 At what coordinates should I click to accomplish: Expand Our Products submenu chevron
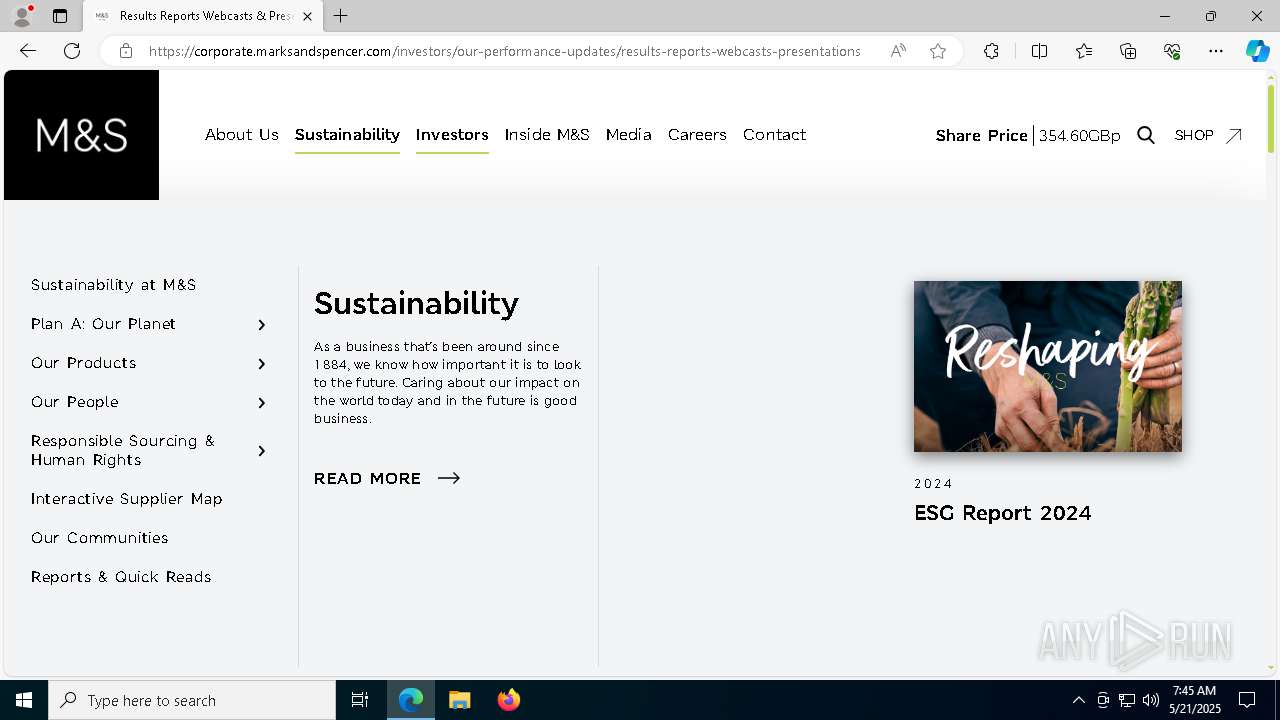point(262,364)
